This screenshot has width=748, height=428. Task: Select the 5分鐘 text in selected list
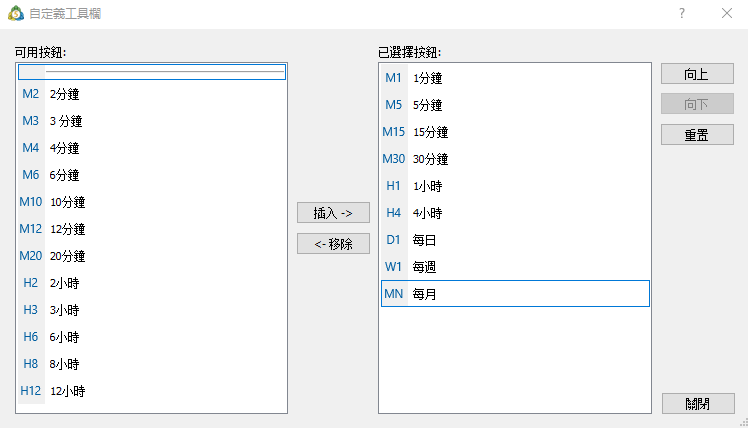427,105
